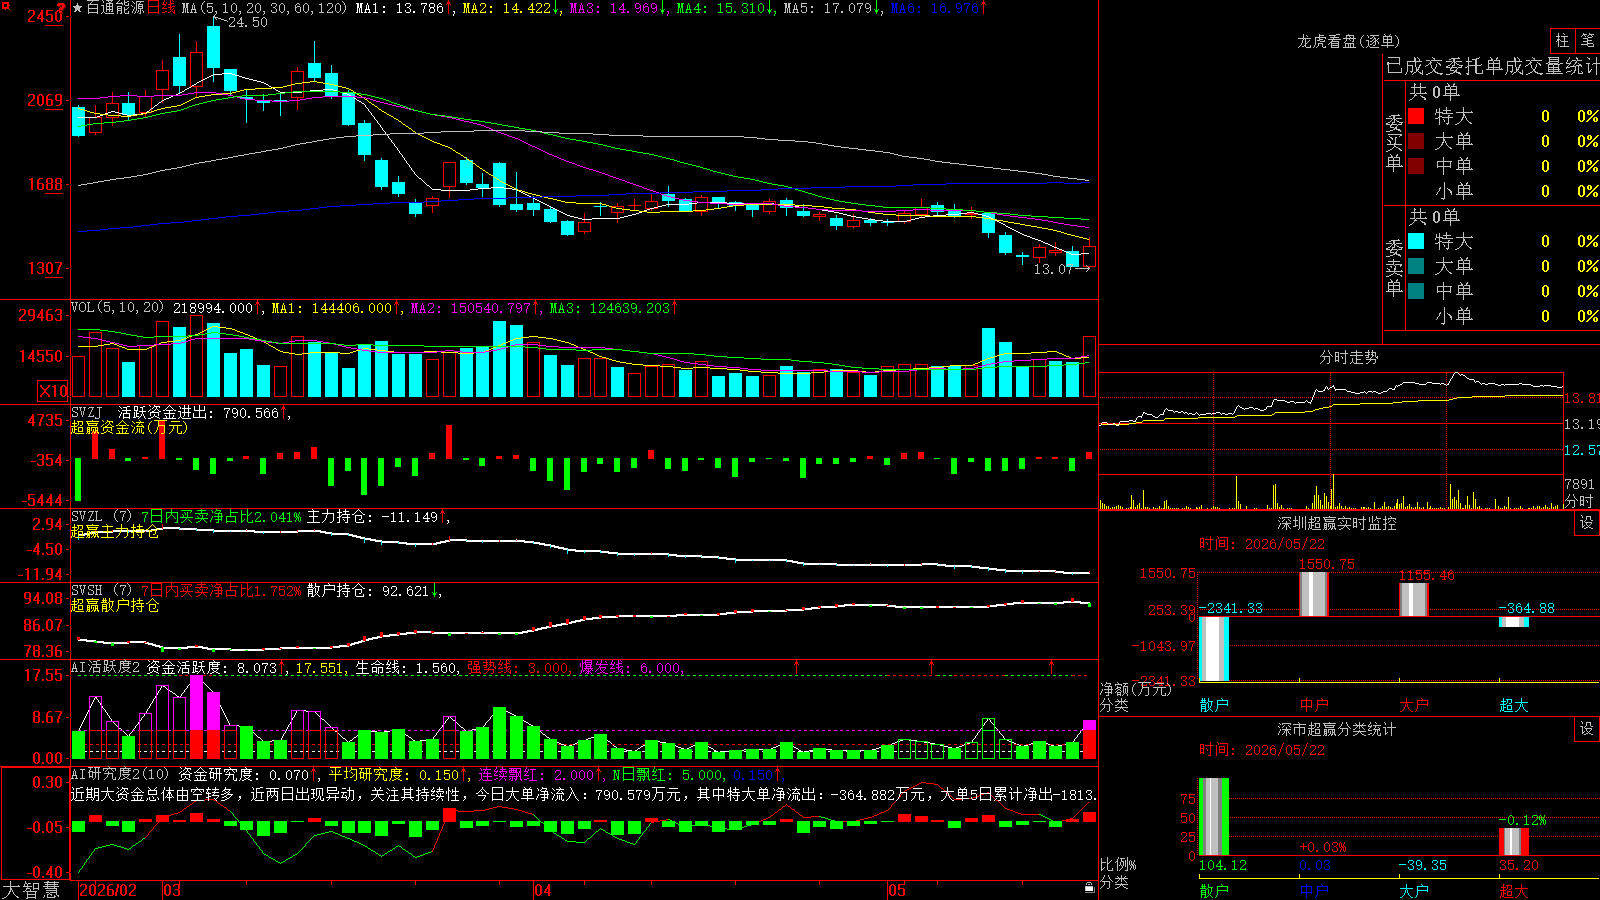Click the 散户 label under 深圳超赢实时监控
Viewport: 1600px width, 900px height.
click(1213, 705)
